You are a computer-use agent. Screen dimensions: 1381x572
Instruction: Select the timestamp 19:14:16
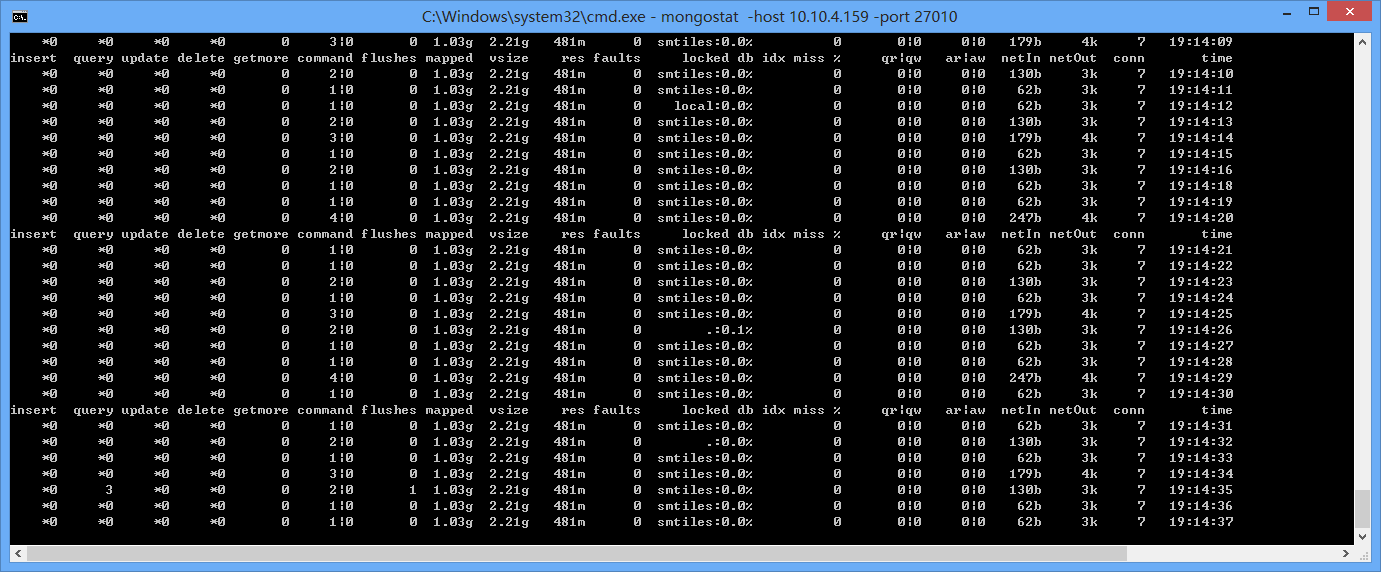coord(1200,170)
